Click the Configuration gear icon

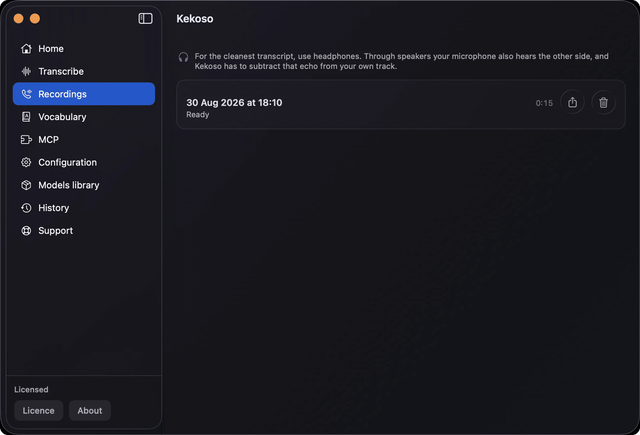click(26, 162)
